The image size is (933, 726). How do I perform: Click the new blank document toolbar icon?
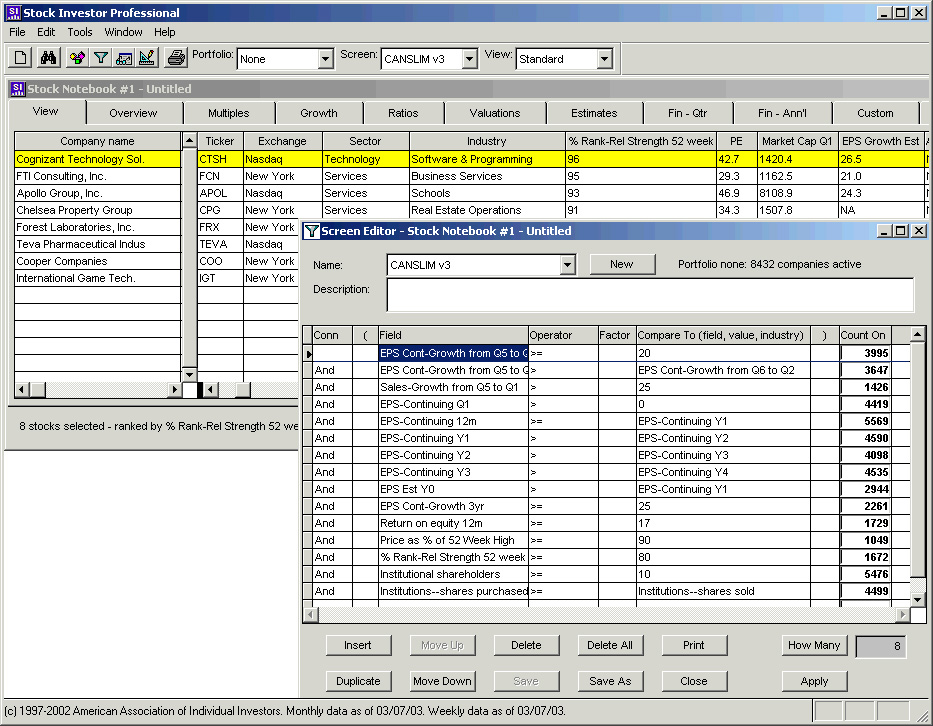(x=21, y=58)
